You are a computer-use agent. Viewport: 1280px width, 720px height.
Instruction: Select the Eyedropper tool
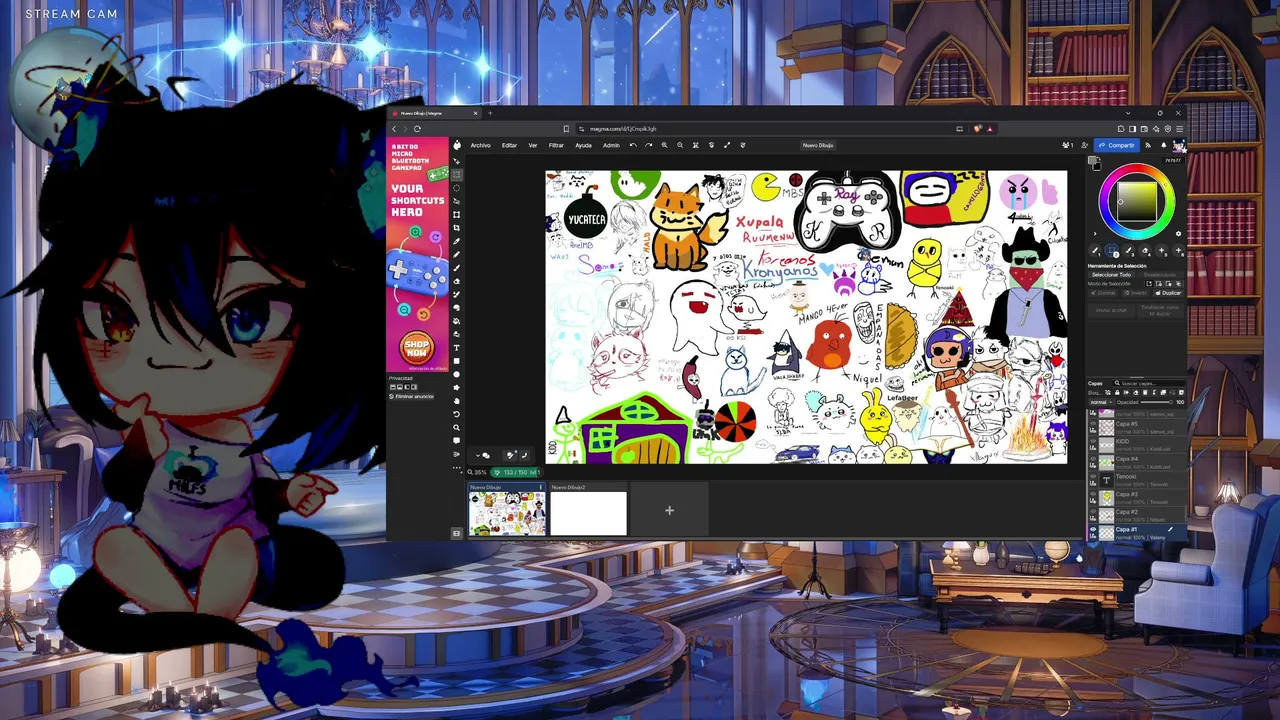click(457, 241)
